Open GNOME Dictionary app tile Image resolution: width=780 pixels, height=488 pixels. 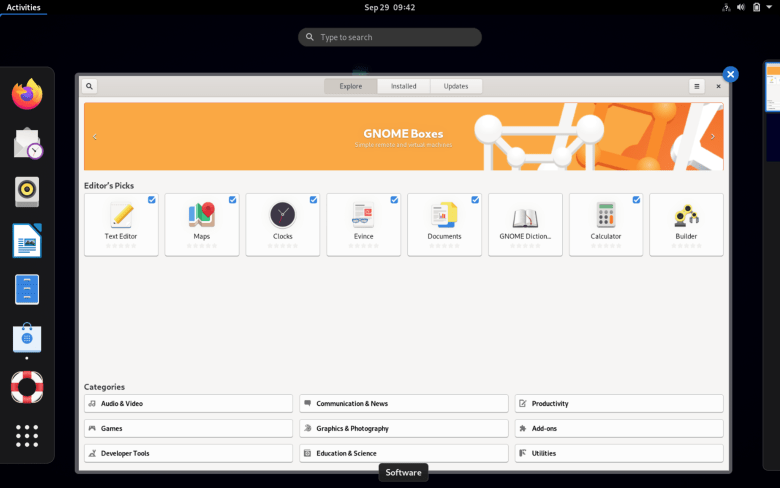[525, 225]
